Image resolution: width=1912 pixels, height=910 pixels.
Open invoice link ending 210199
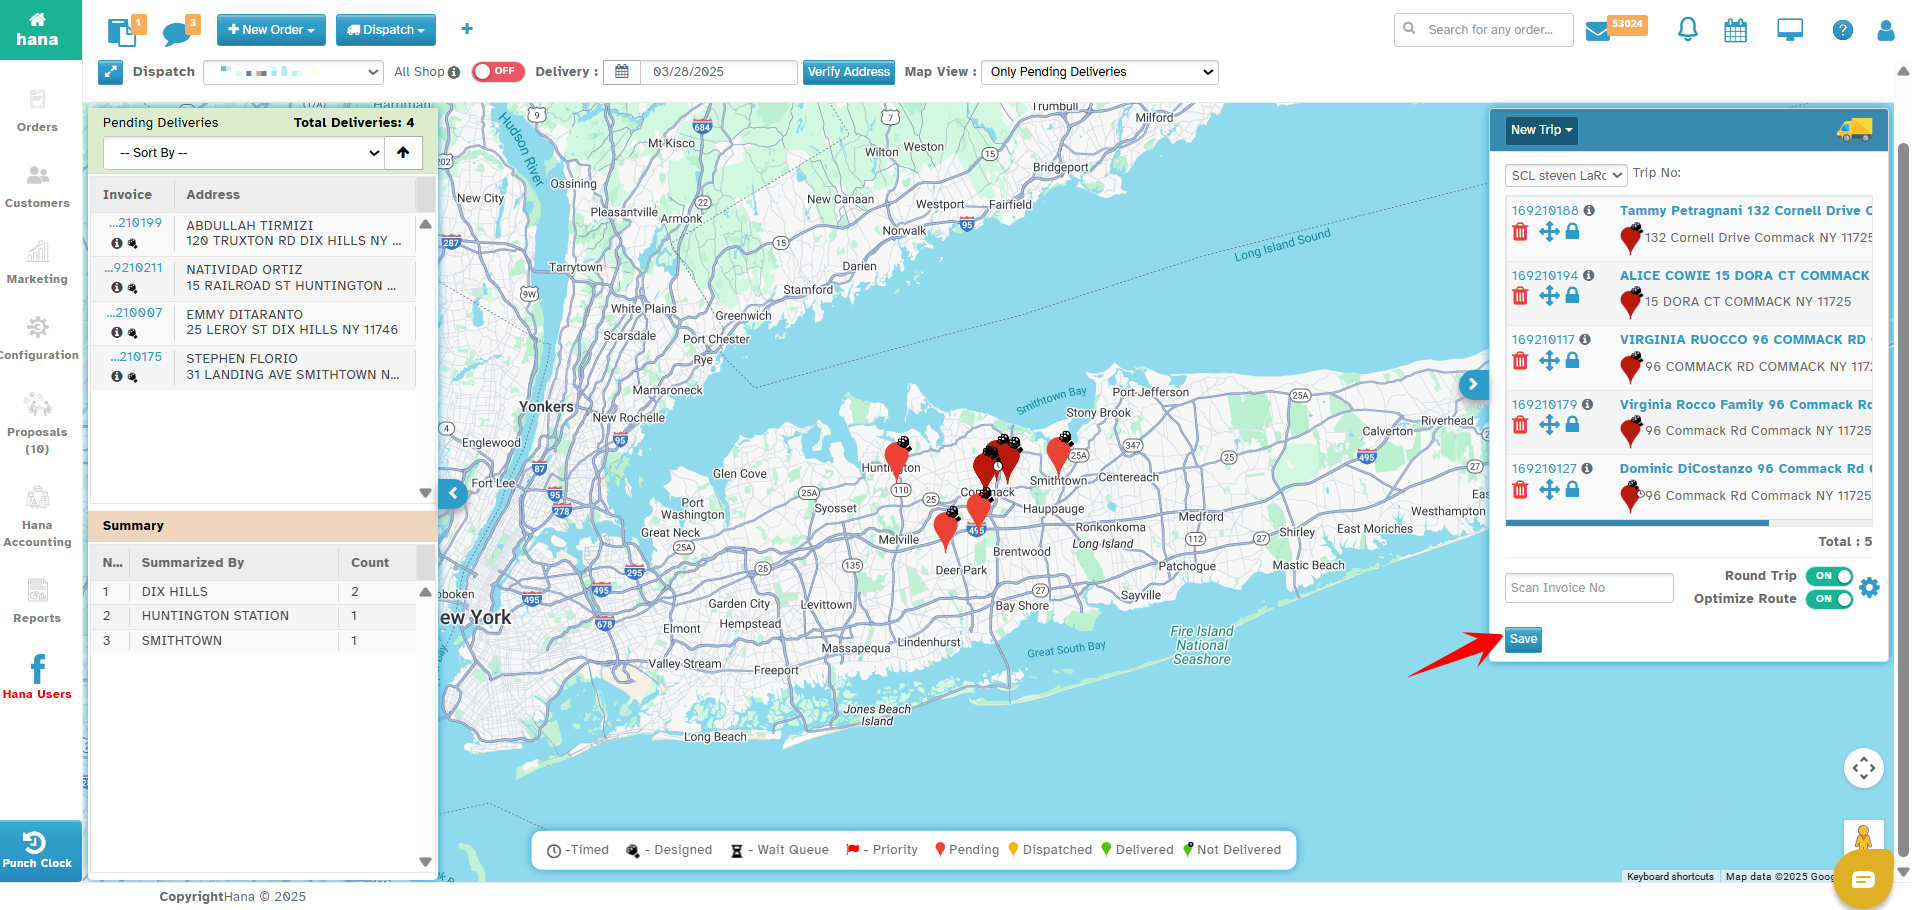135,223
